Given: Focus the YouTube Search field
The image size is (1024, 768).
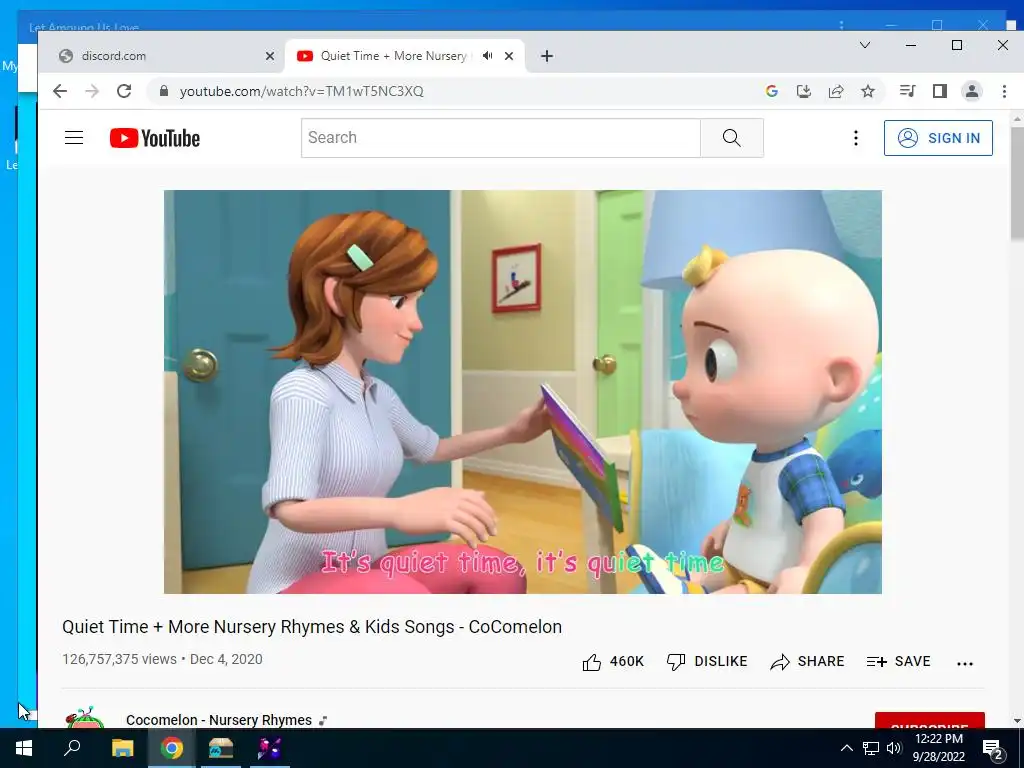Looking at the screenshot, I should (500, 138).
